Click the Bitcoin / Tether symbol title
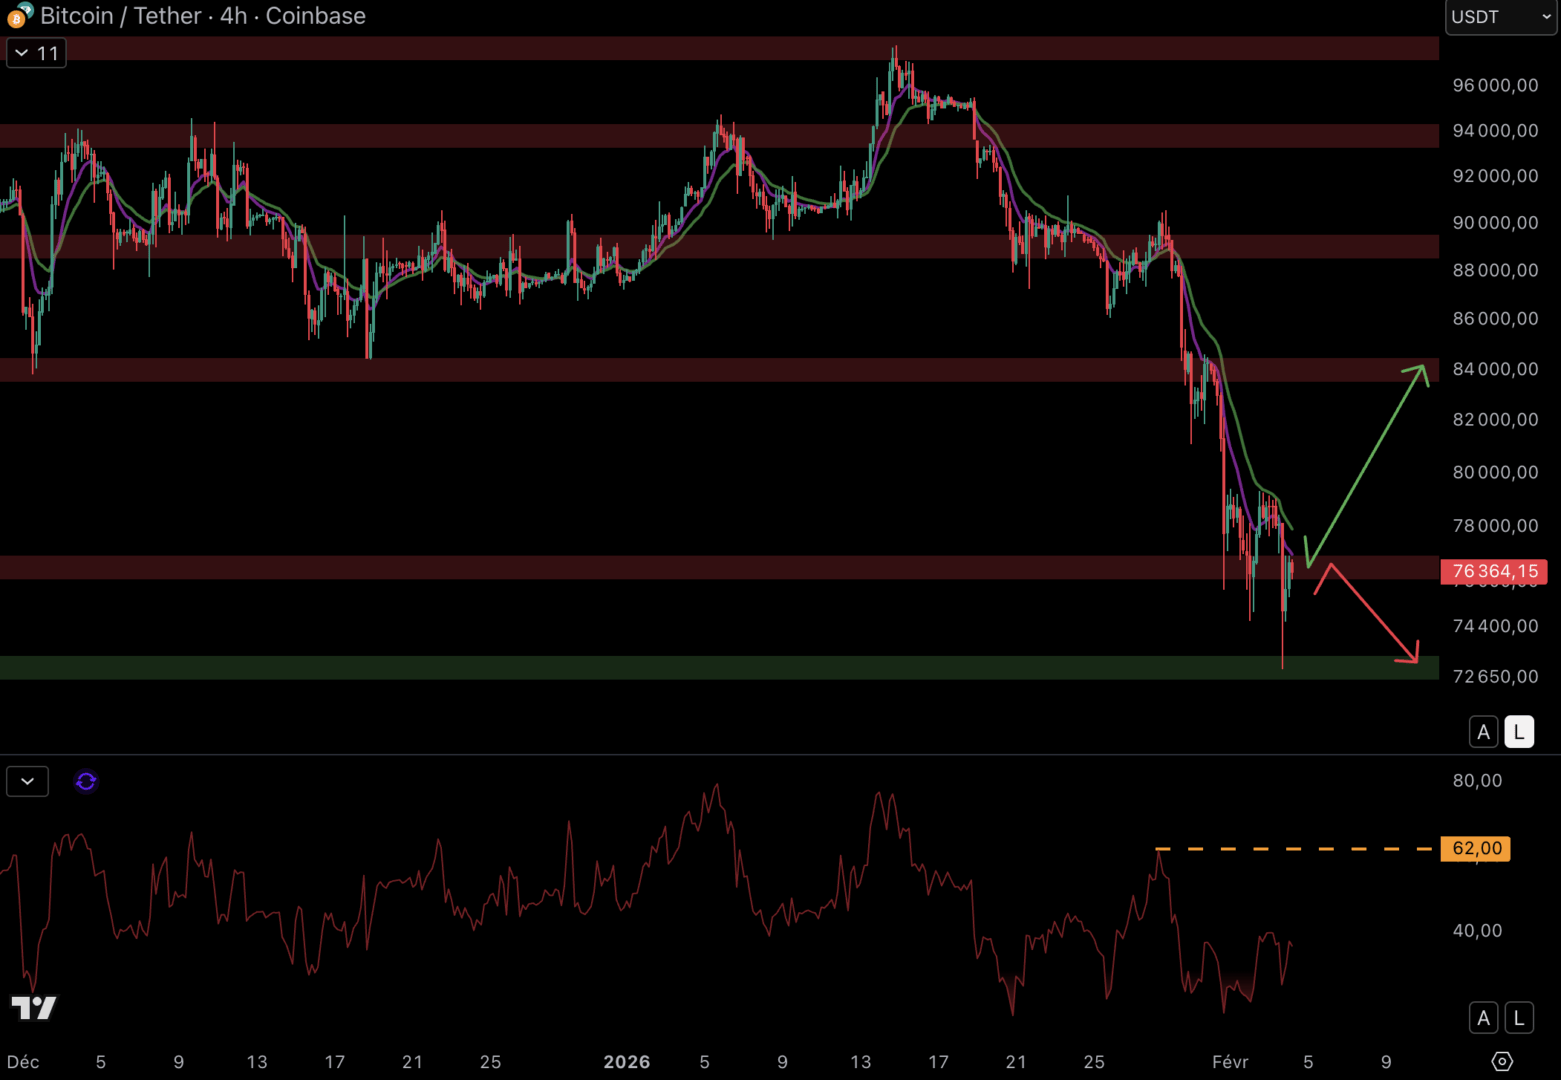1561x1080 pixels. point(203,16)
